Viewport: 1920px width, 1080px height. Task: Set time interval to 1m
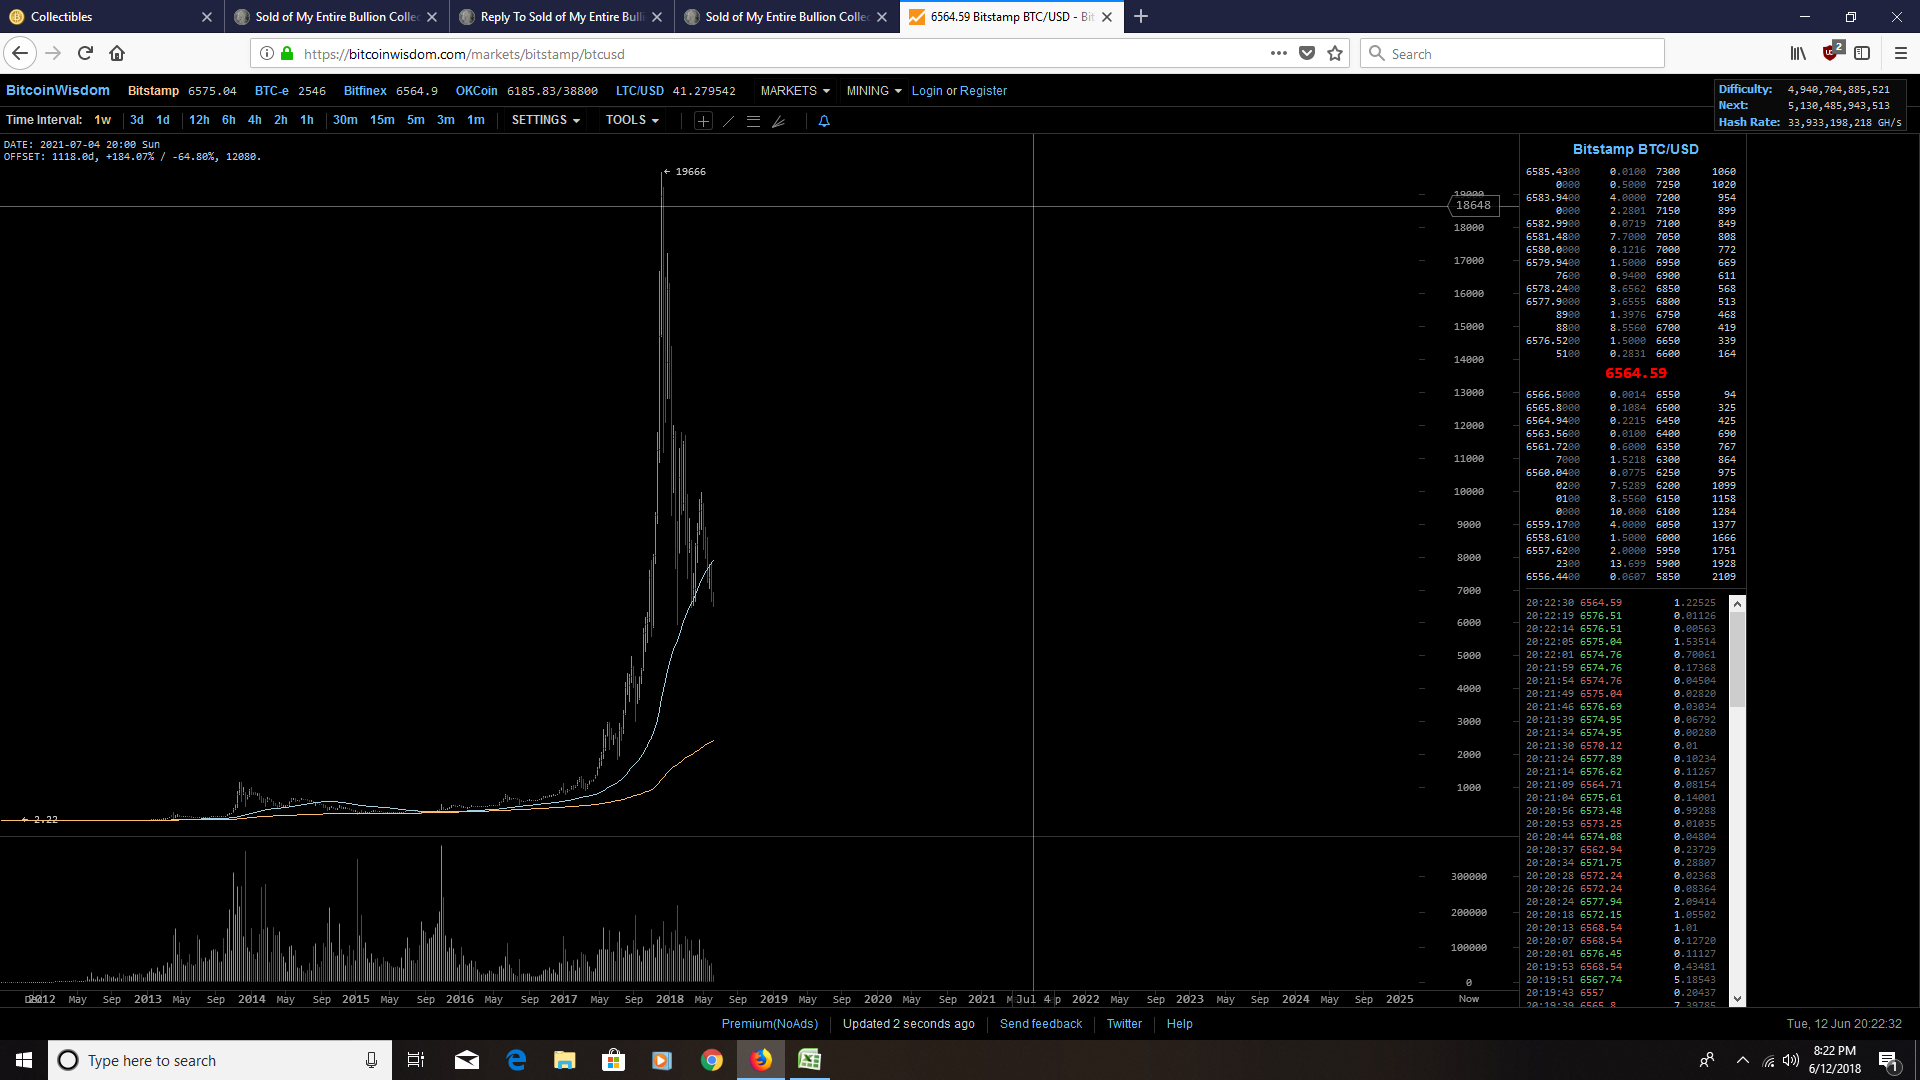click(476, 120)
